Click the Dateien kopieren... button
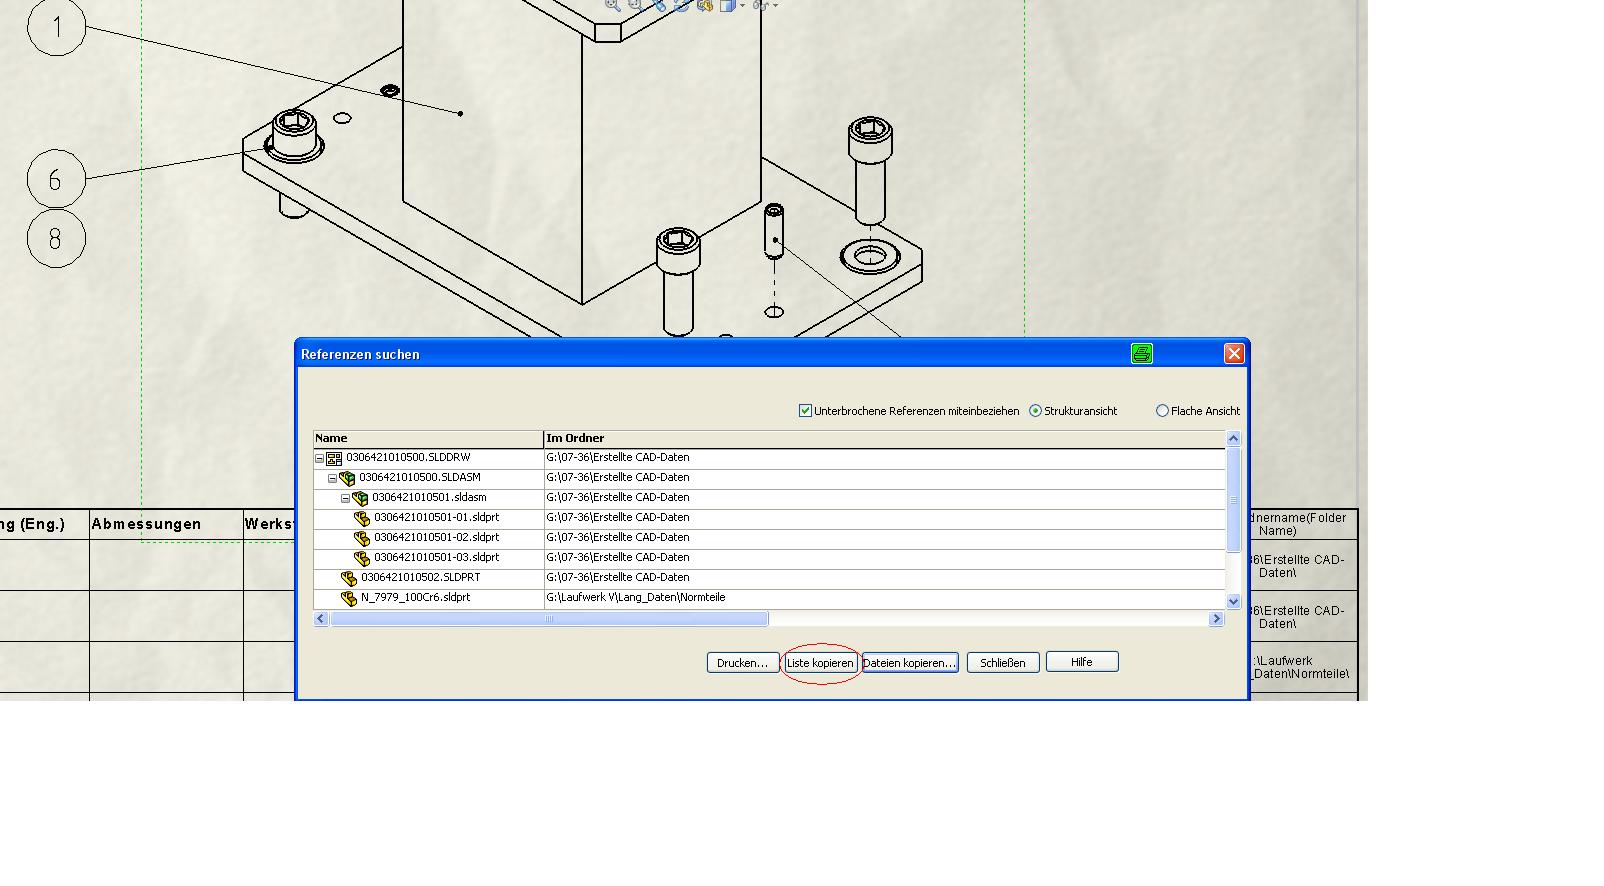The height and width of the screenshot is (886, 1604). pyautogui.click(x=909, y=663)
